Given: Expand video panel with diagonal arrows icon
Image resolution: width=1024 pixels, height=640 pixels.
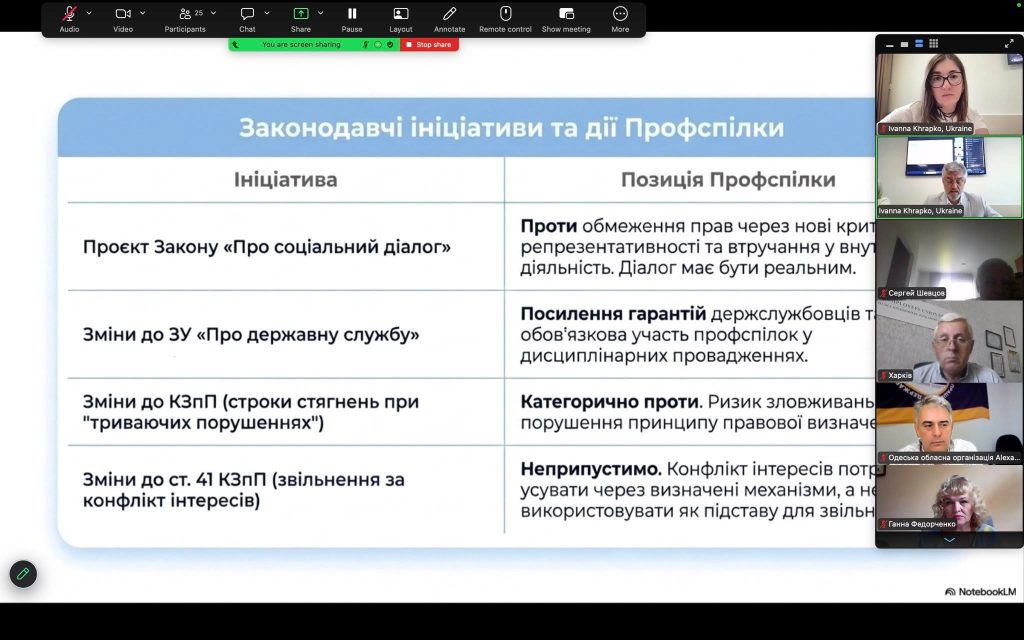Looking at the screenshot, I should click(1009, 44).
